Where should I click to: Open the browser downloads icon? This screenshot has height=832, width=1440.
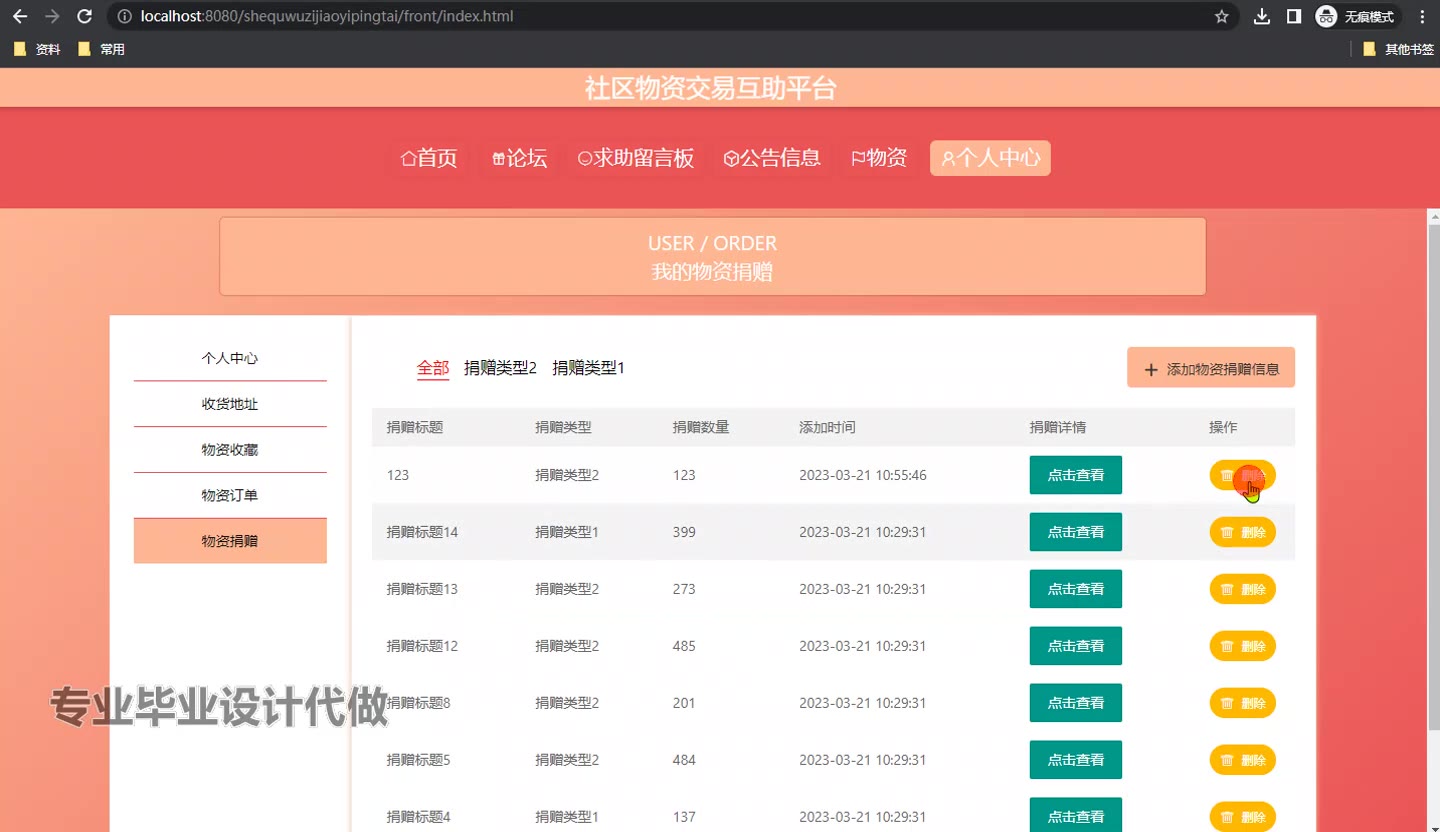tap(1262, 16)
